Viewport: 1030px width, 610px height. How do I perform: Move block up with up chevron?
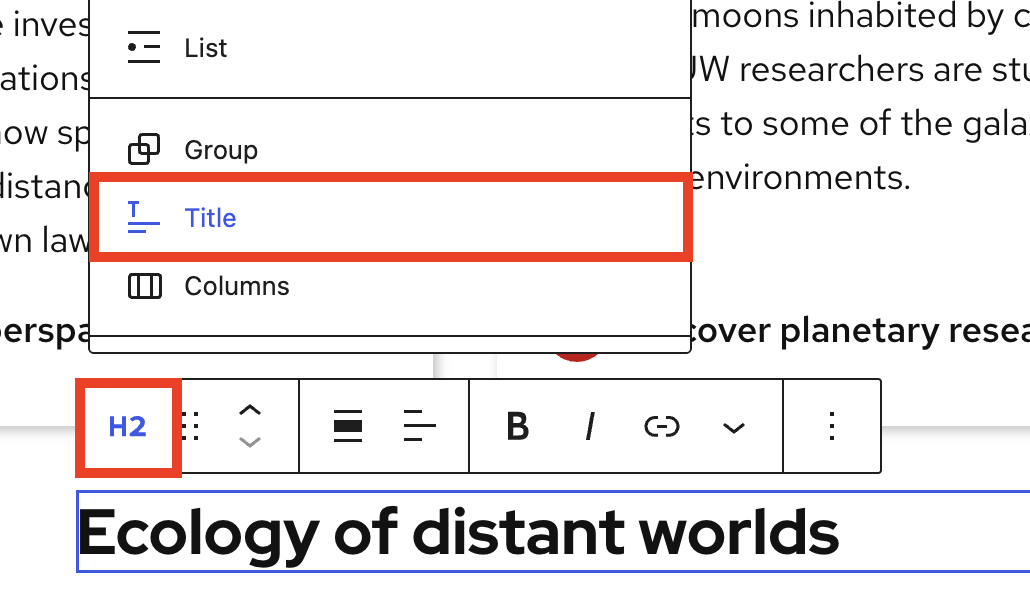click(x=250, y=411)
